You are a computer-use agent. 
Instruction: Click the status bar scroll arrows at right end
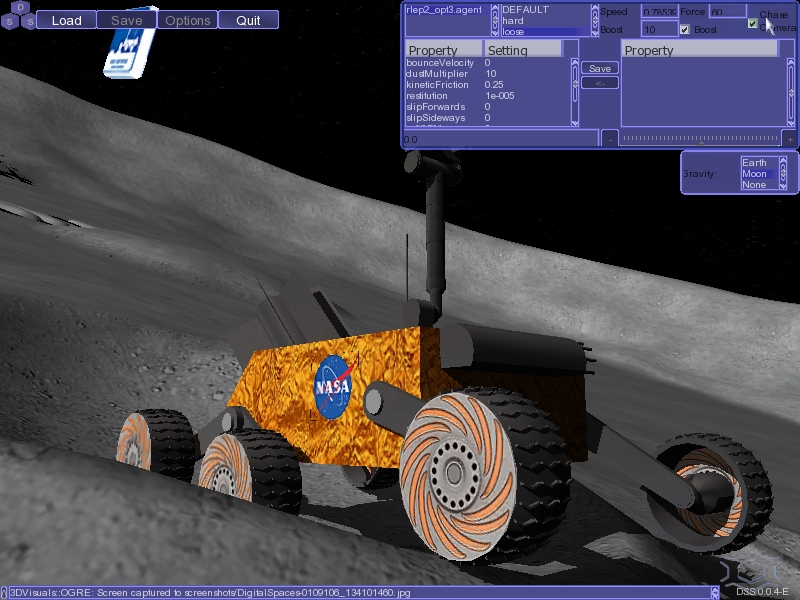[715, 593]
